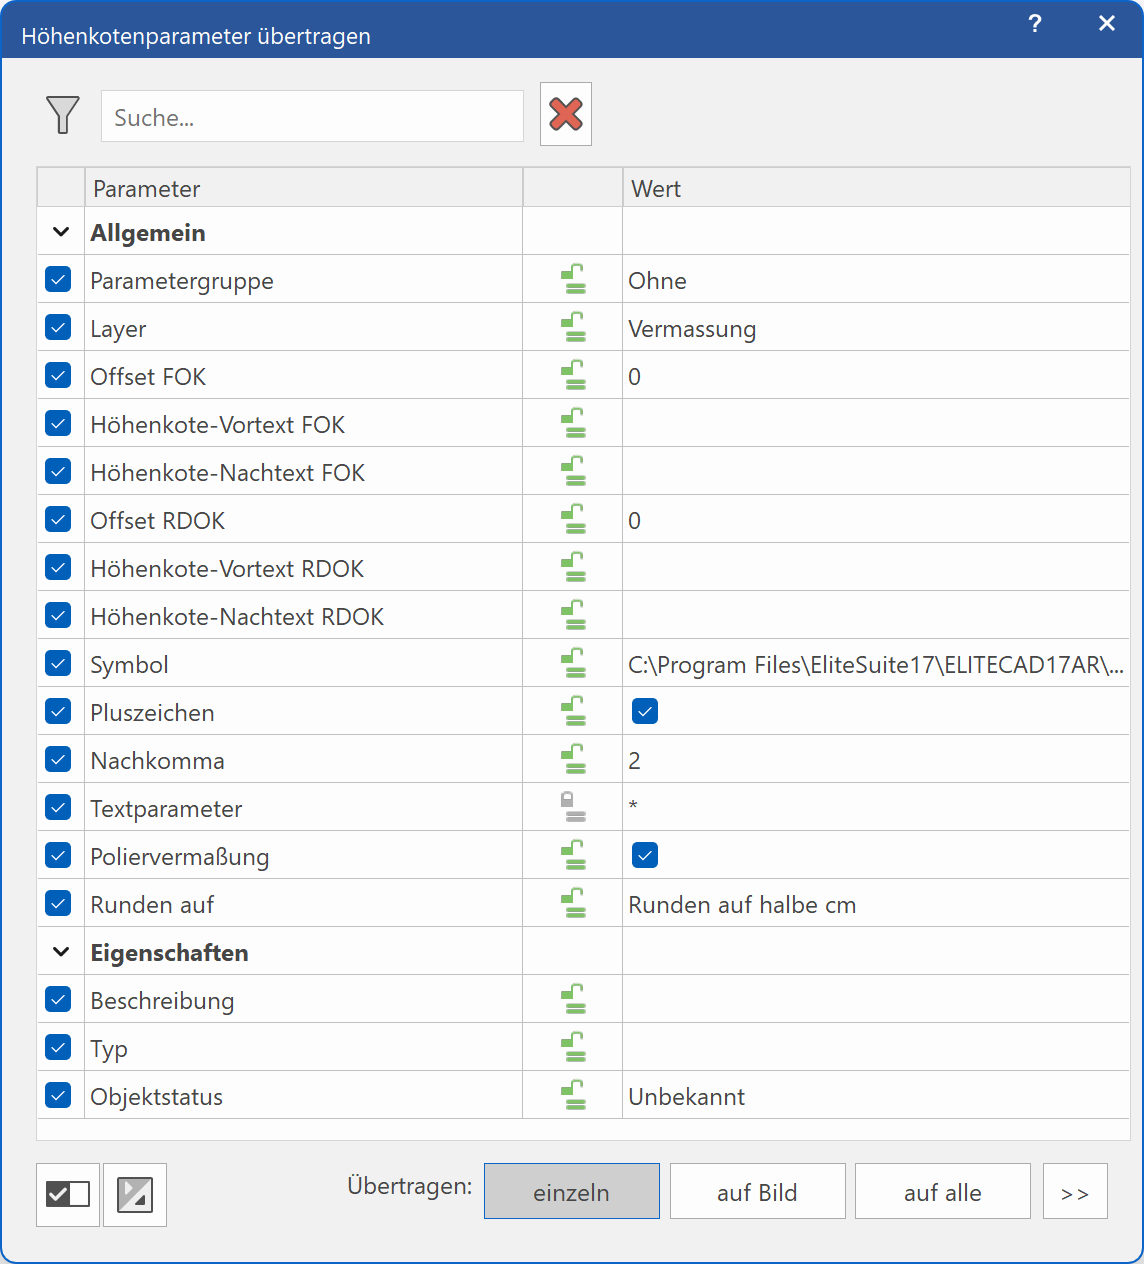Viewport: 1144px width, 1264px height.
Task: Toggle the Poliervermaßung value checkbox
Action: (x=645, y=856)
